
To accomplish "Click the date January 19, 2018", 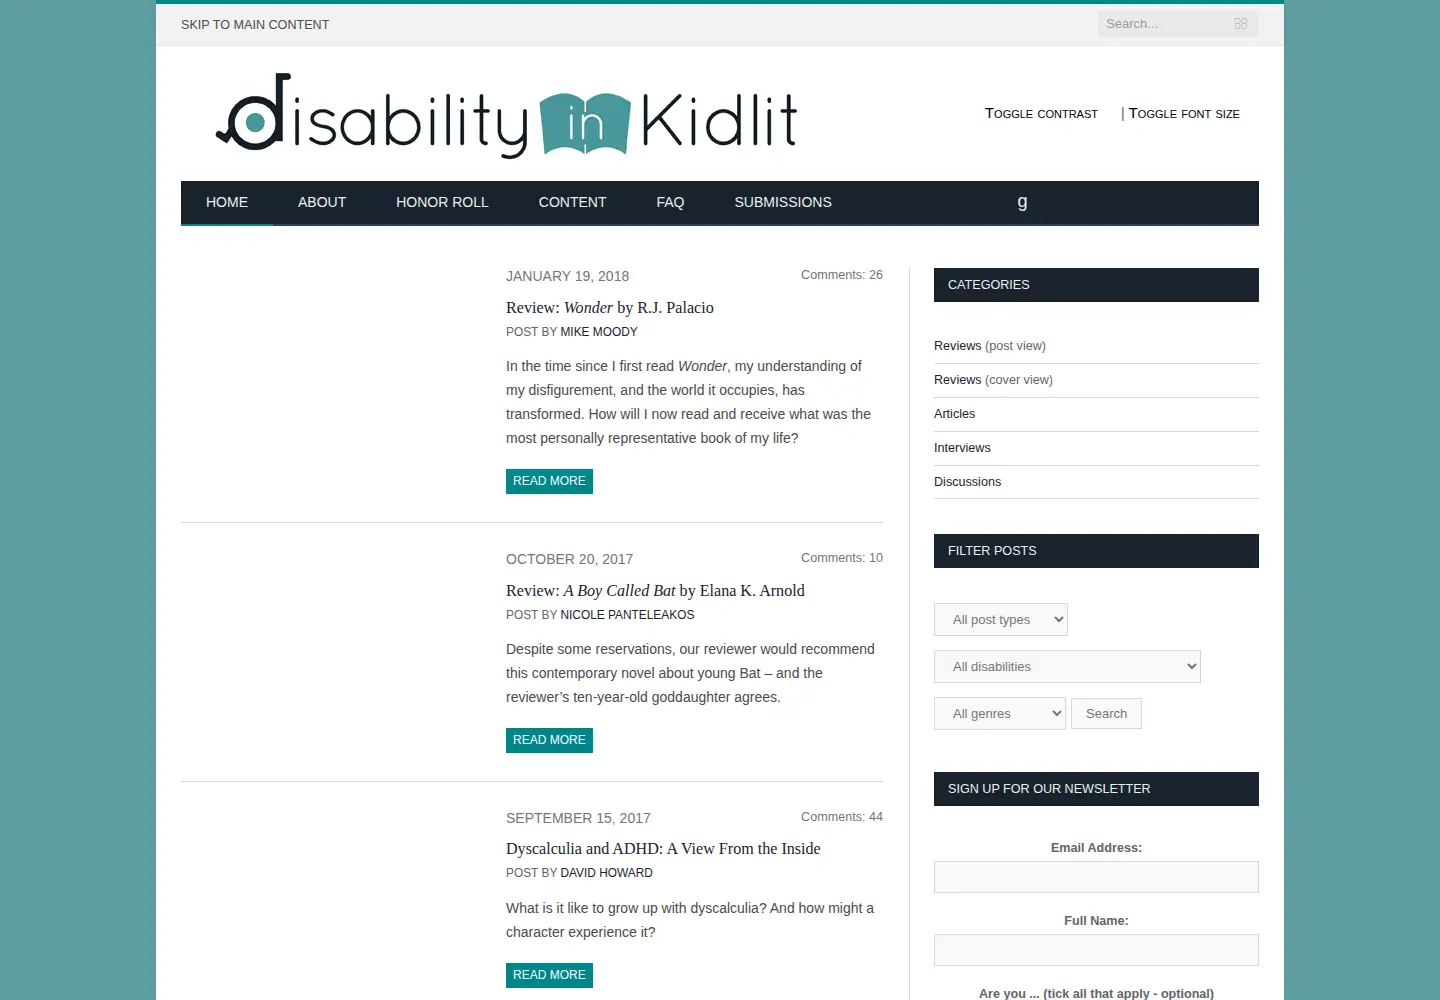I will pyautogui.click(x=567, y=276).
